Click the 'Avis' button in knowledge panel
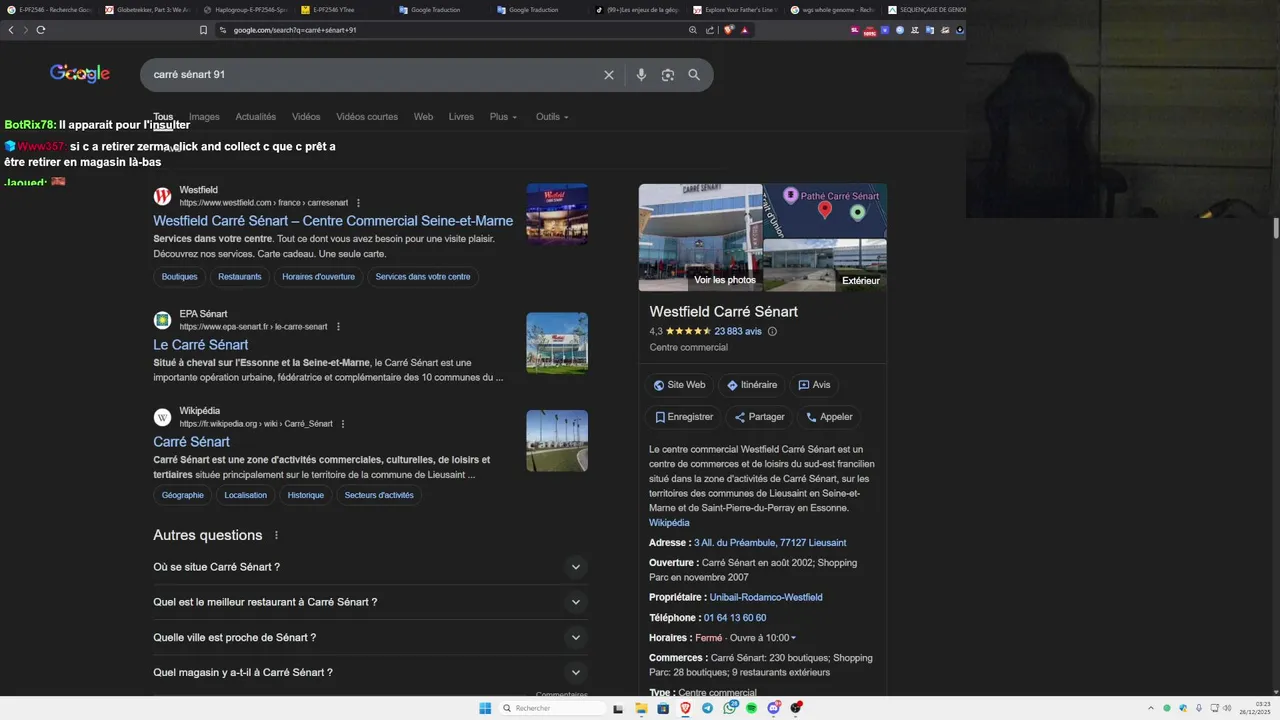The height and width of the screenshot is (720, 1280). [x=815, y=385]
